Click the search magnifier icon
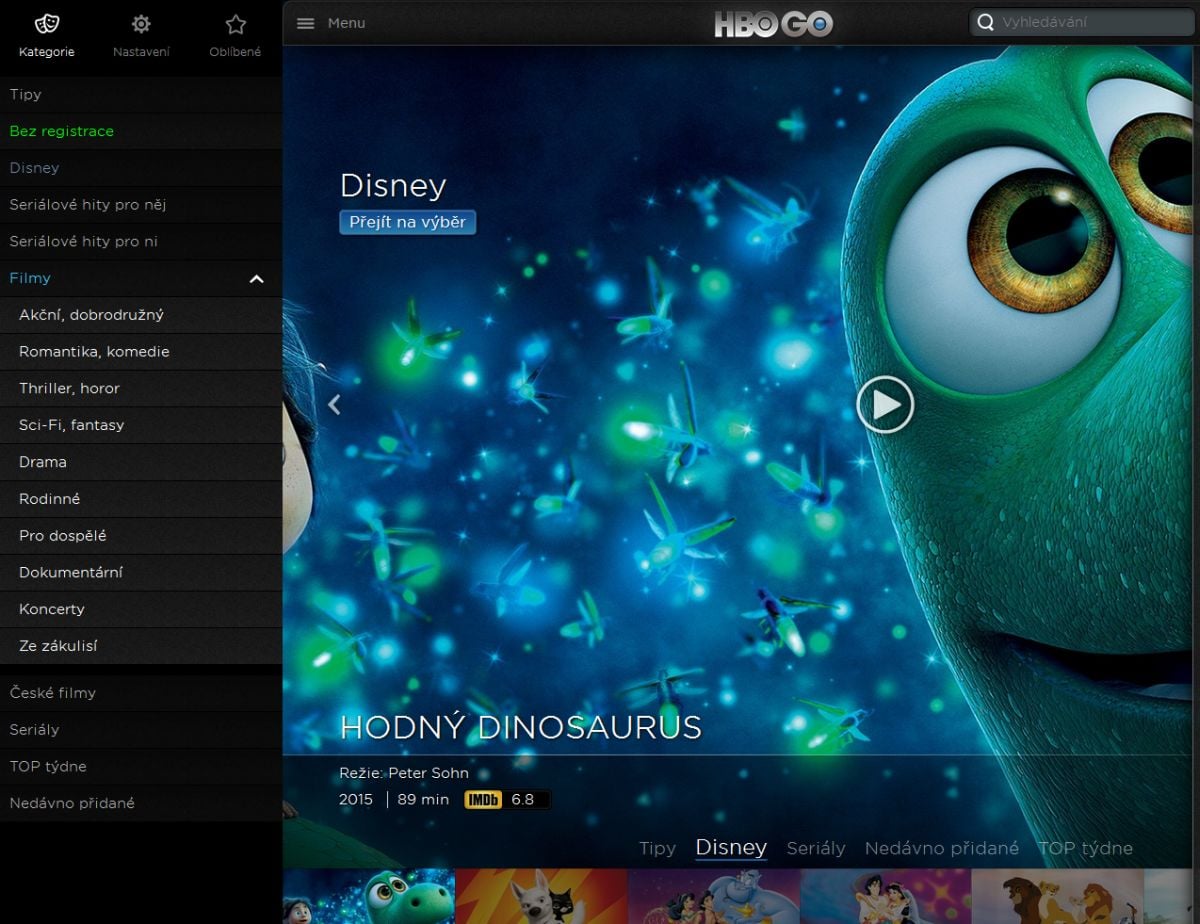1200x924 pixels. [985, 23]
